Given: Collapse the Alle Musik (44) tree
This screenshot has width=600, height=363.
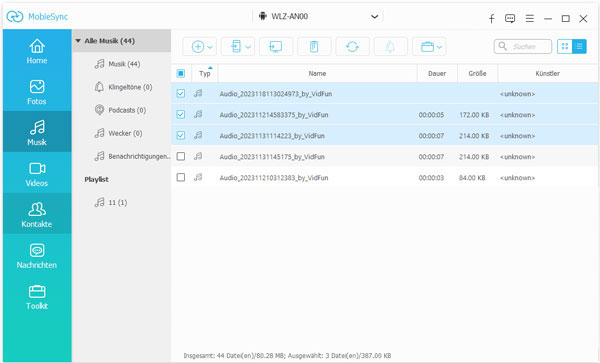Looking at the screenshot, I should coord(78,41).
